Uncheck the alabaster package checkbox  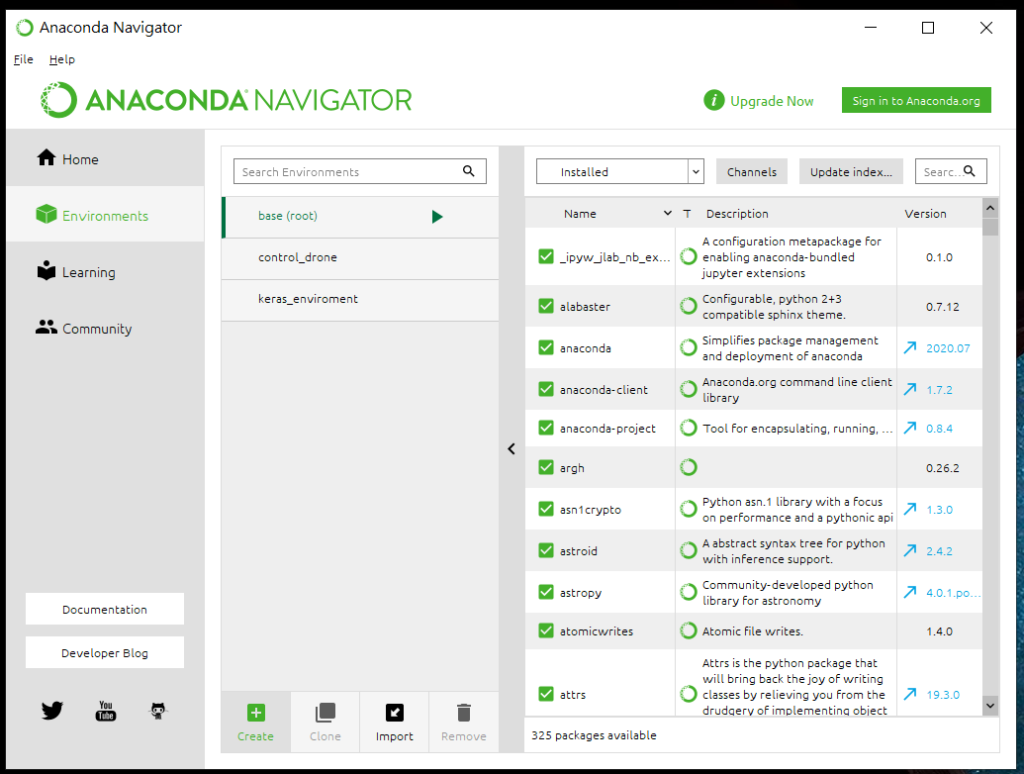pos(546,307)
